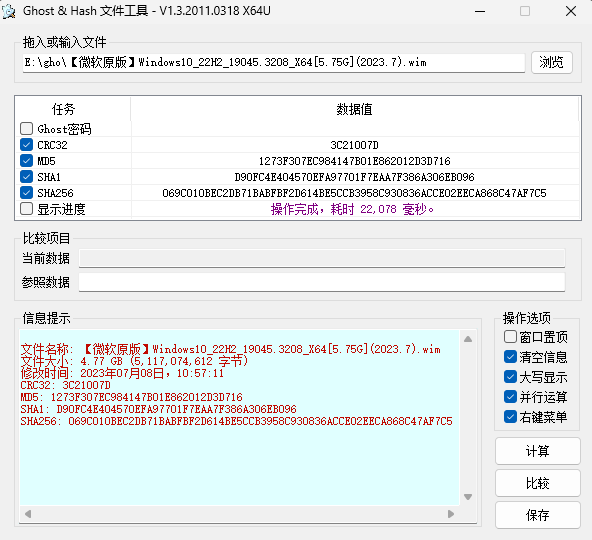Enable the Ghost密码 checkbox
Image resolution: width=592 pixels, height=540 pixels.
tap(26, 128)
